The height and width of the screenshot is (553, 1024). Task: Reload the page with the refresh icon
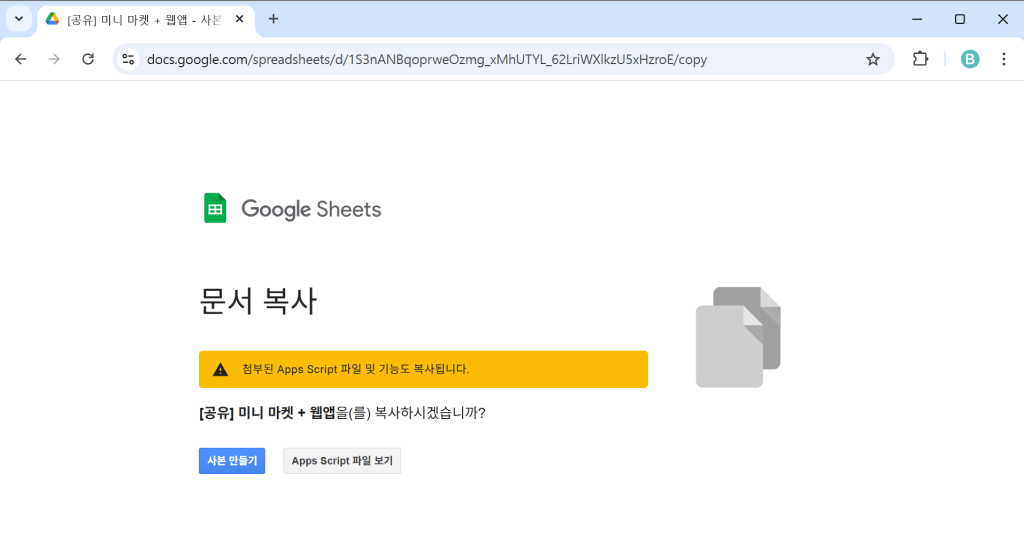tap(88, 59)
